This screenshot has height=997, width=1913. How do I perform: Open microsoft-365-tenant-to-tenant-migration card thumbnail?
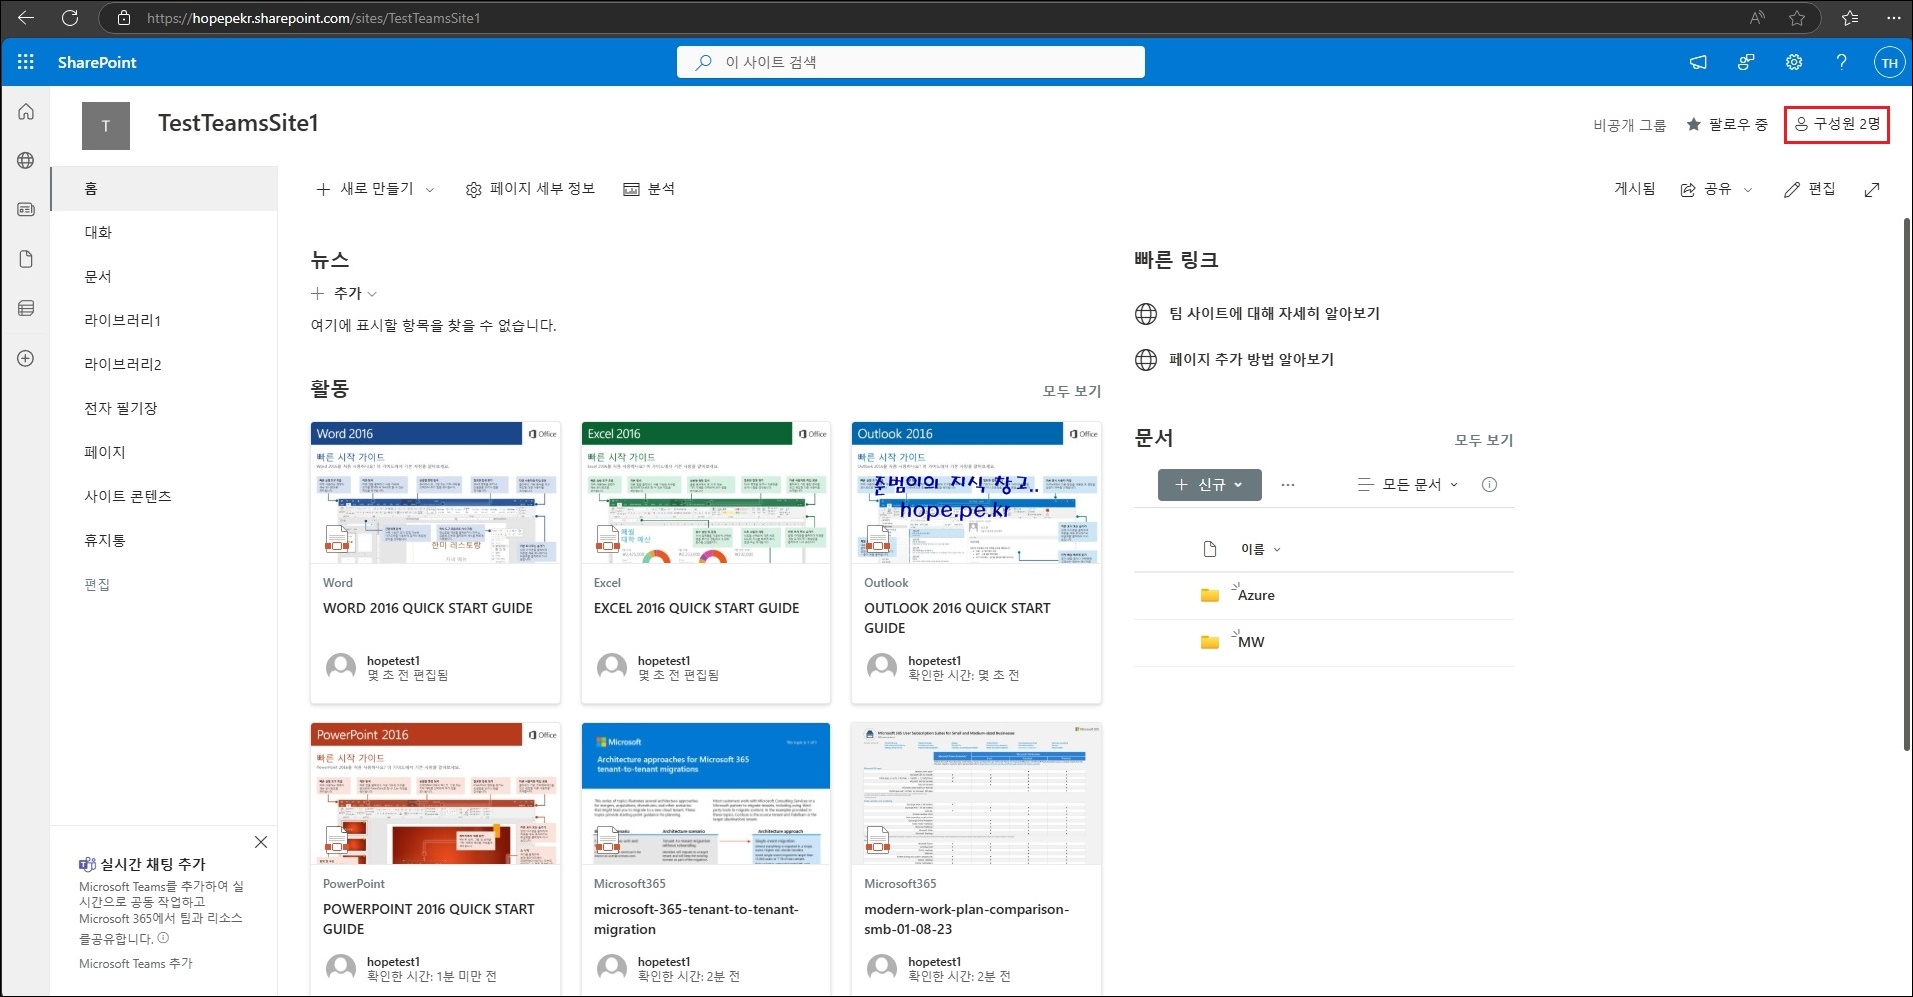coord(706,794)
